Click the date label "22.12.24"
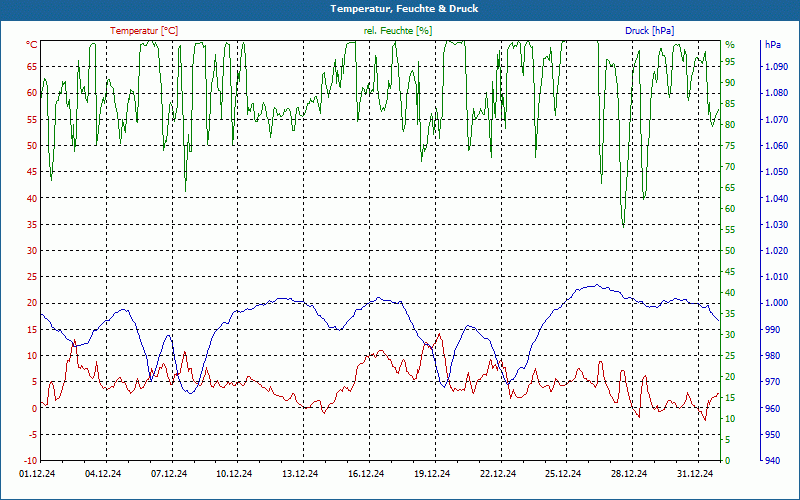This screenshot has height=500, width=800. click(497, 473)
